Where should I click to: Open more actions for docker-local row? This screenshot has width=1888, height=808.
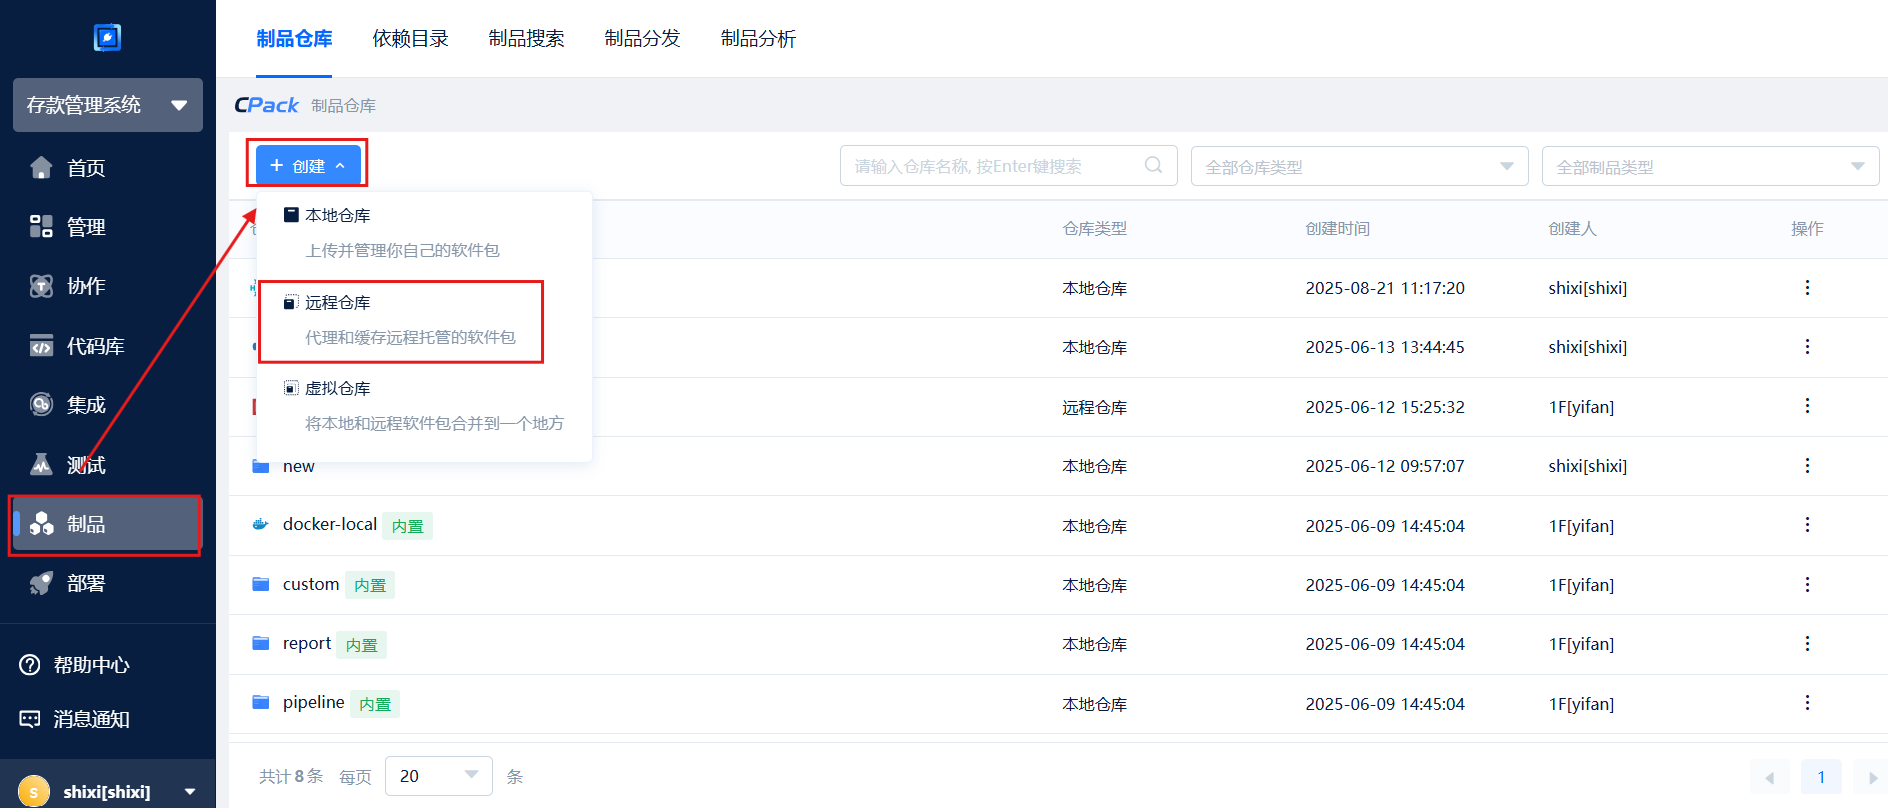[1806, 525]
